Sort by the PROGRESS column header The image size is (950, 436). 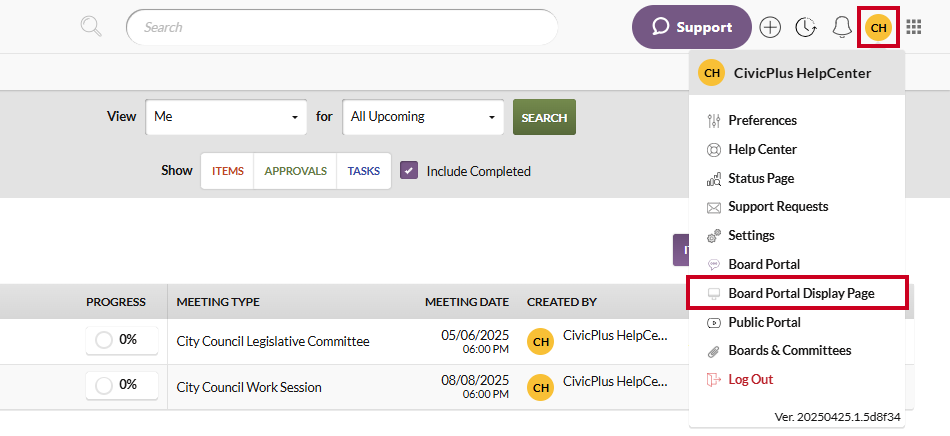pyautogui.click(x=116, y=302)
